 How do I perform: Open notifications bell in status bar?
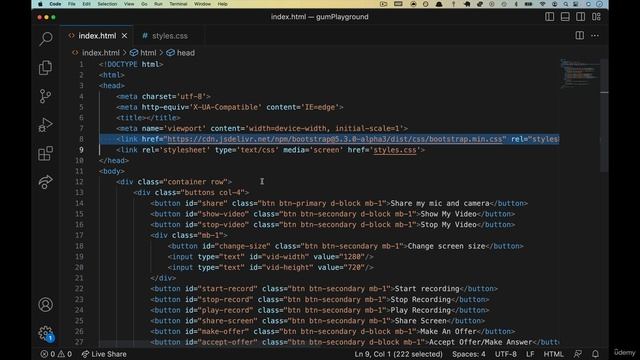(x=596, y=354)
